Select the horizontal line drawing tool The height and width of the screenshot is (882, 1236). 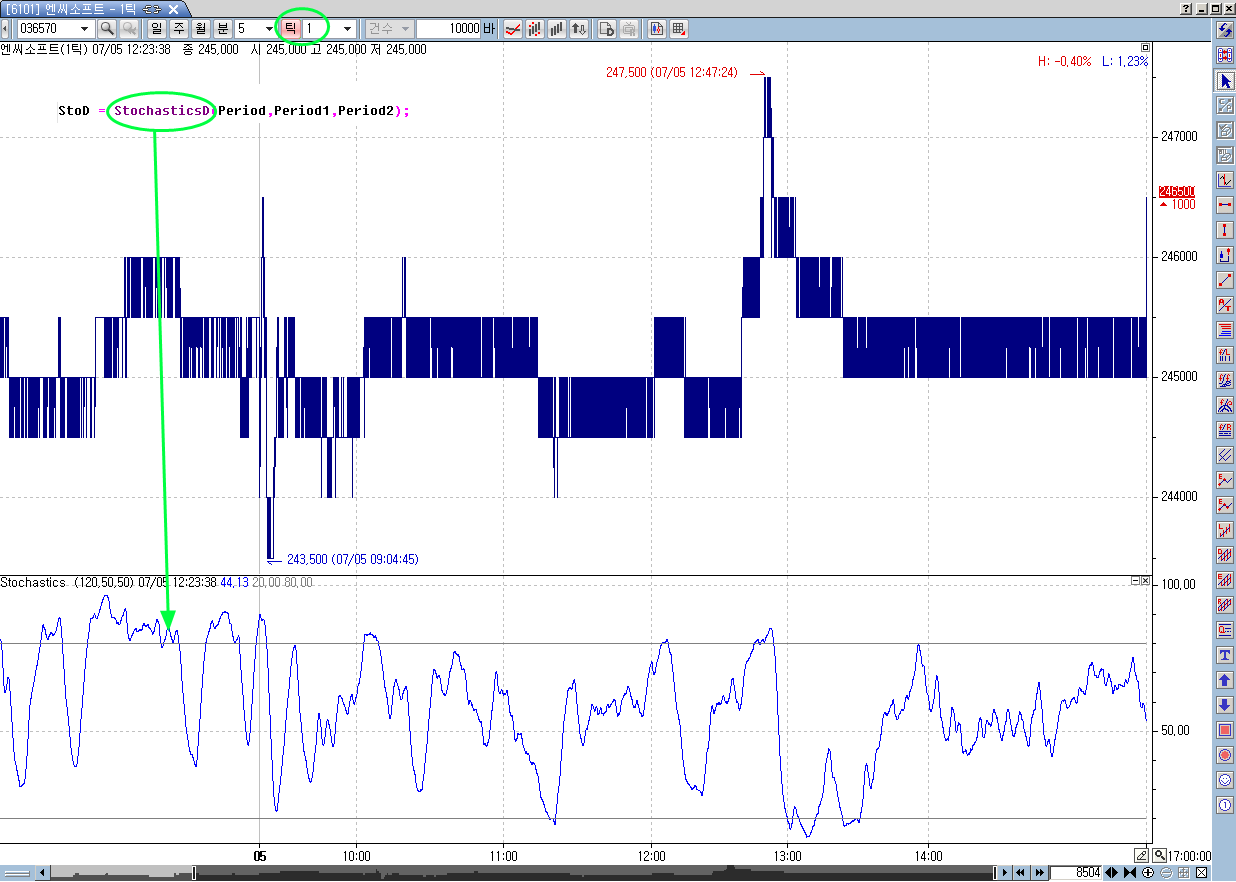tap(1224, 205)
